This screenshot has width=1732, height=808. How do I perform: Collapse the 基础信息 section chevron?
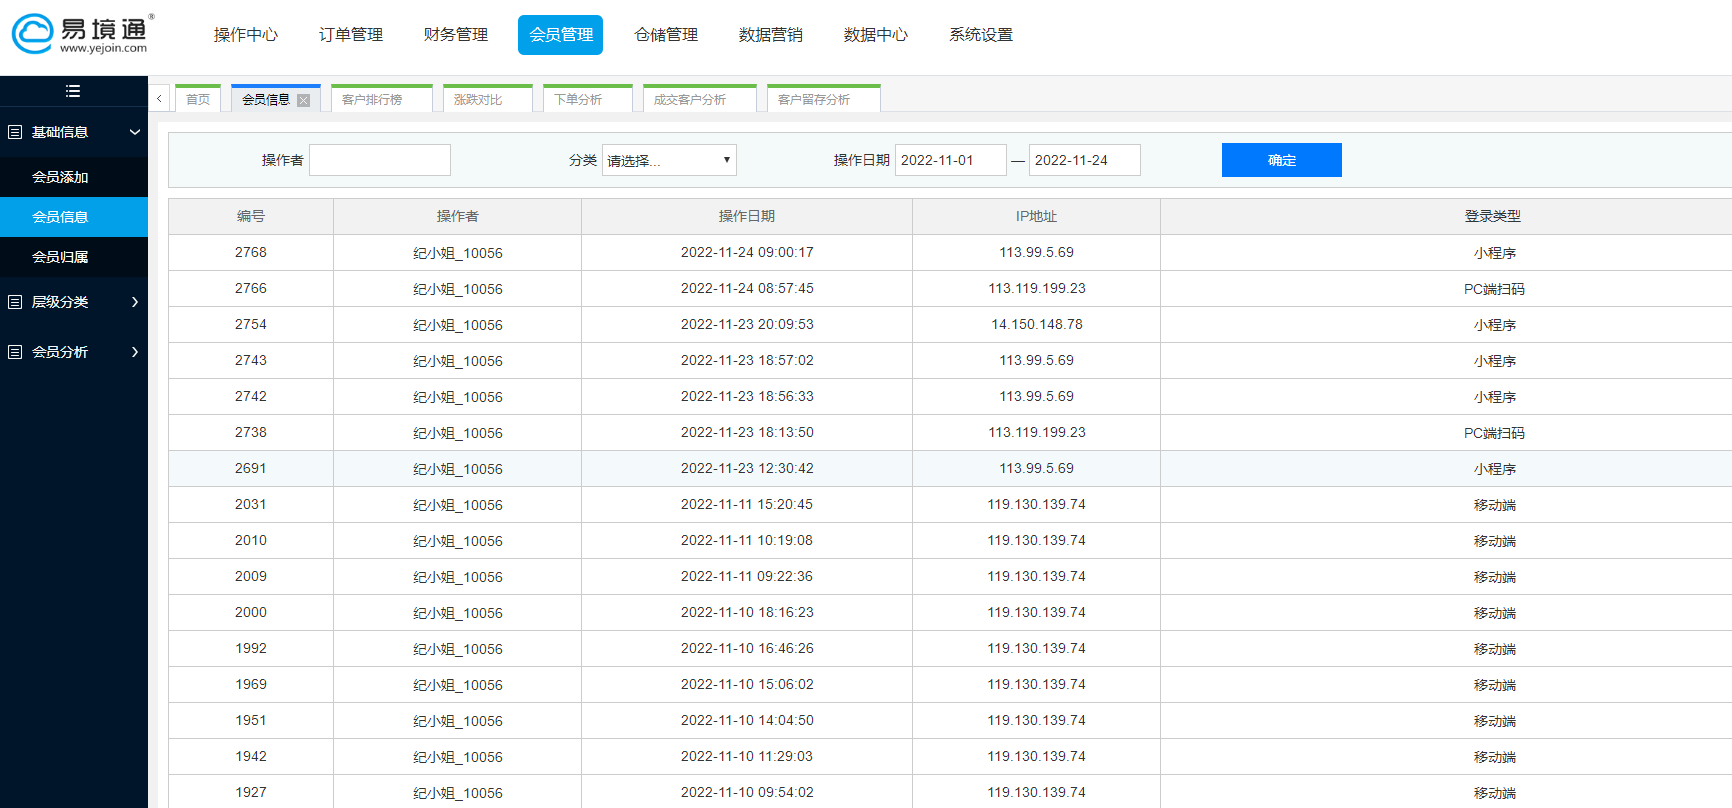click(135, 132)
